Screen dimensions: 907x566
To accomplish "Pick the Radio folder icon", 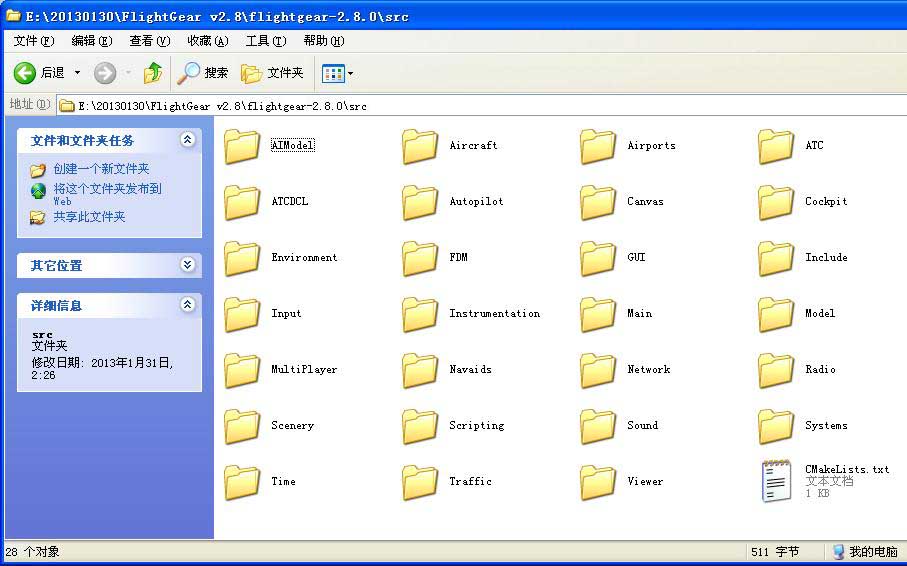I will (x=776, y=370).
